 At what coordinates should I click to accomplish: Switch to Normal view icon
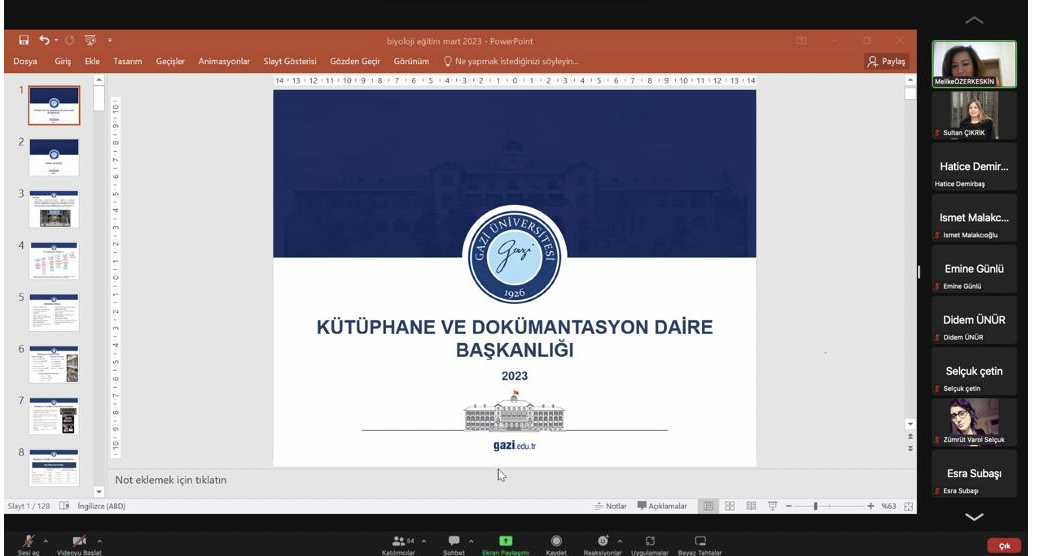tap(708, 506)
